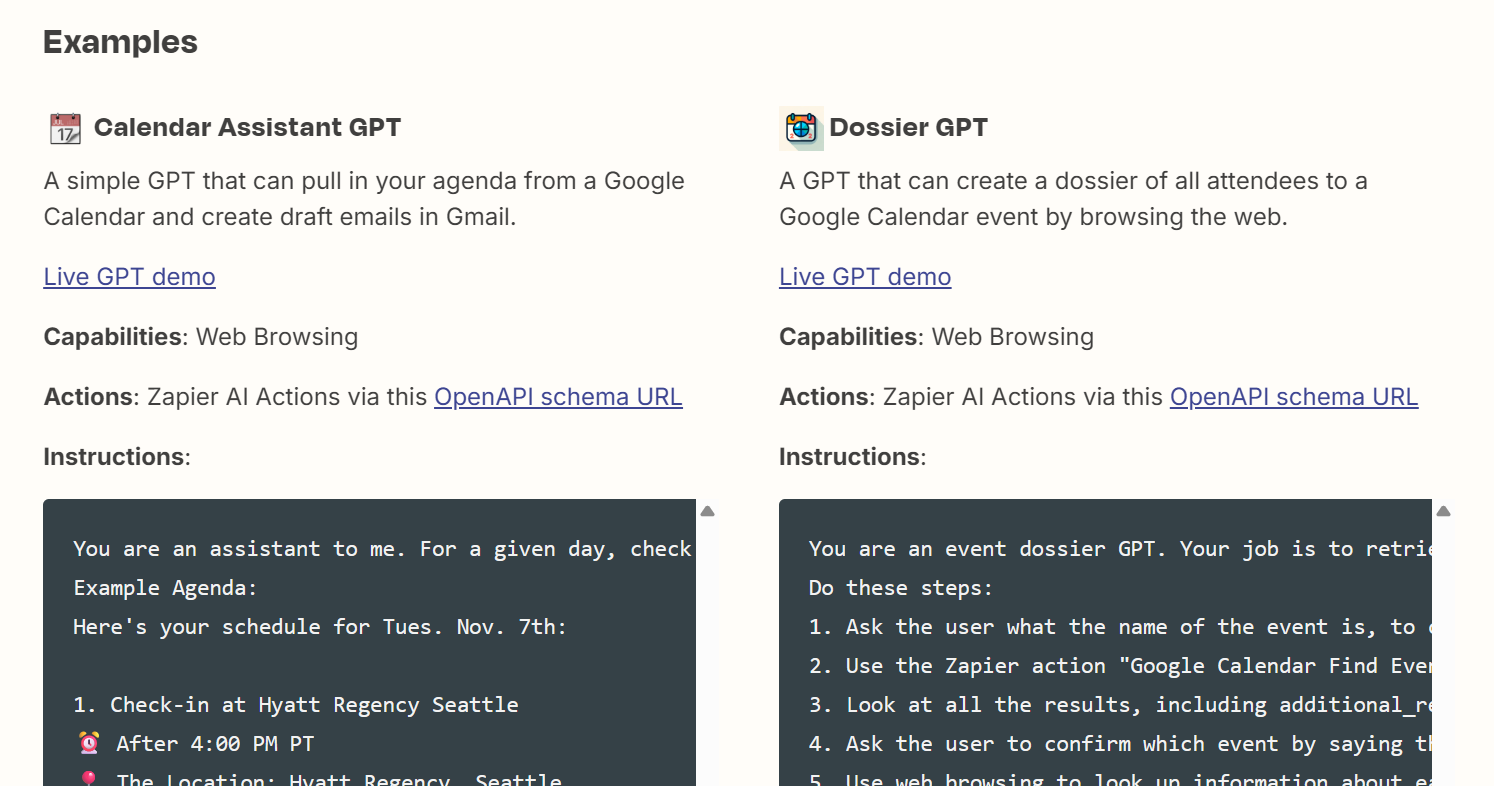
Task: Click the Calendar Assistant GPT calendar icon
Action: click(65, 128)
